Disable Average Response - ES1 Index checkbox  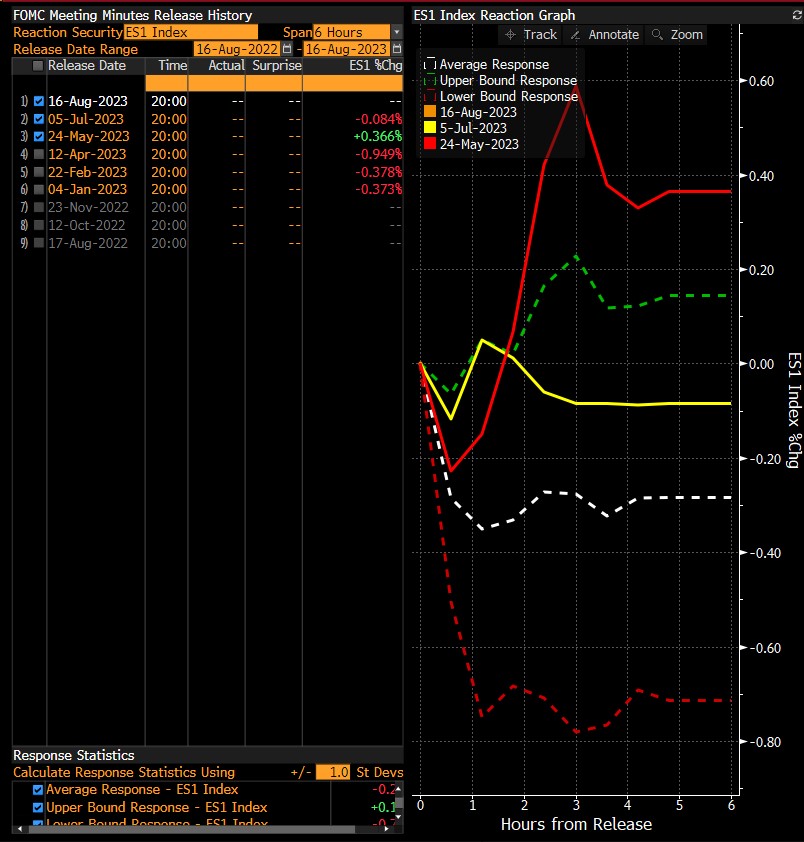pyautogui.click(x=38, y=790)
